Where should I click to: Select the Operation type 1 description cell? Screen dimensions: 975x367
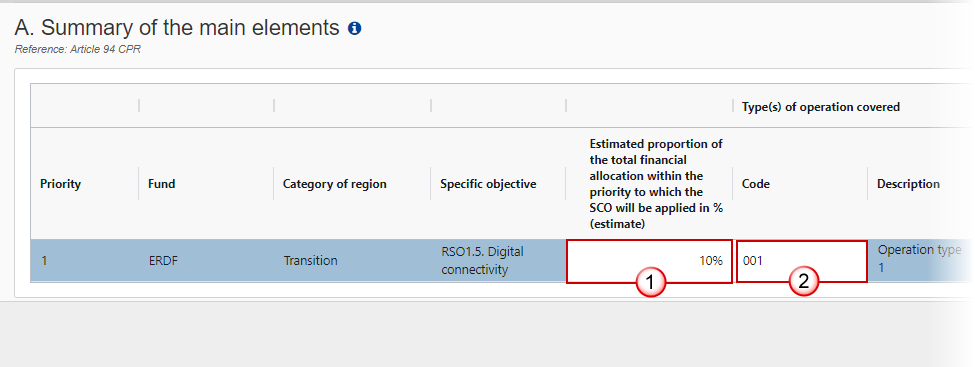click(919, 259)
